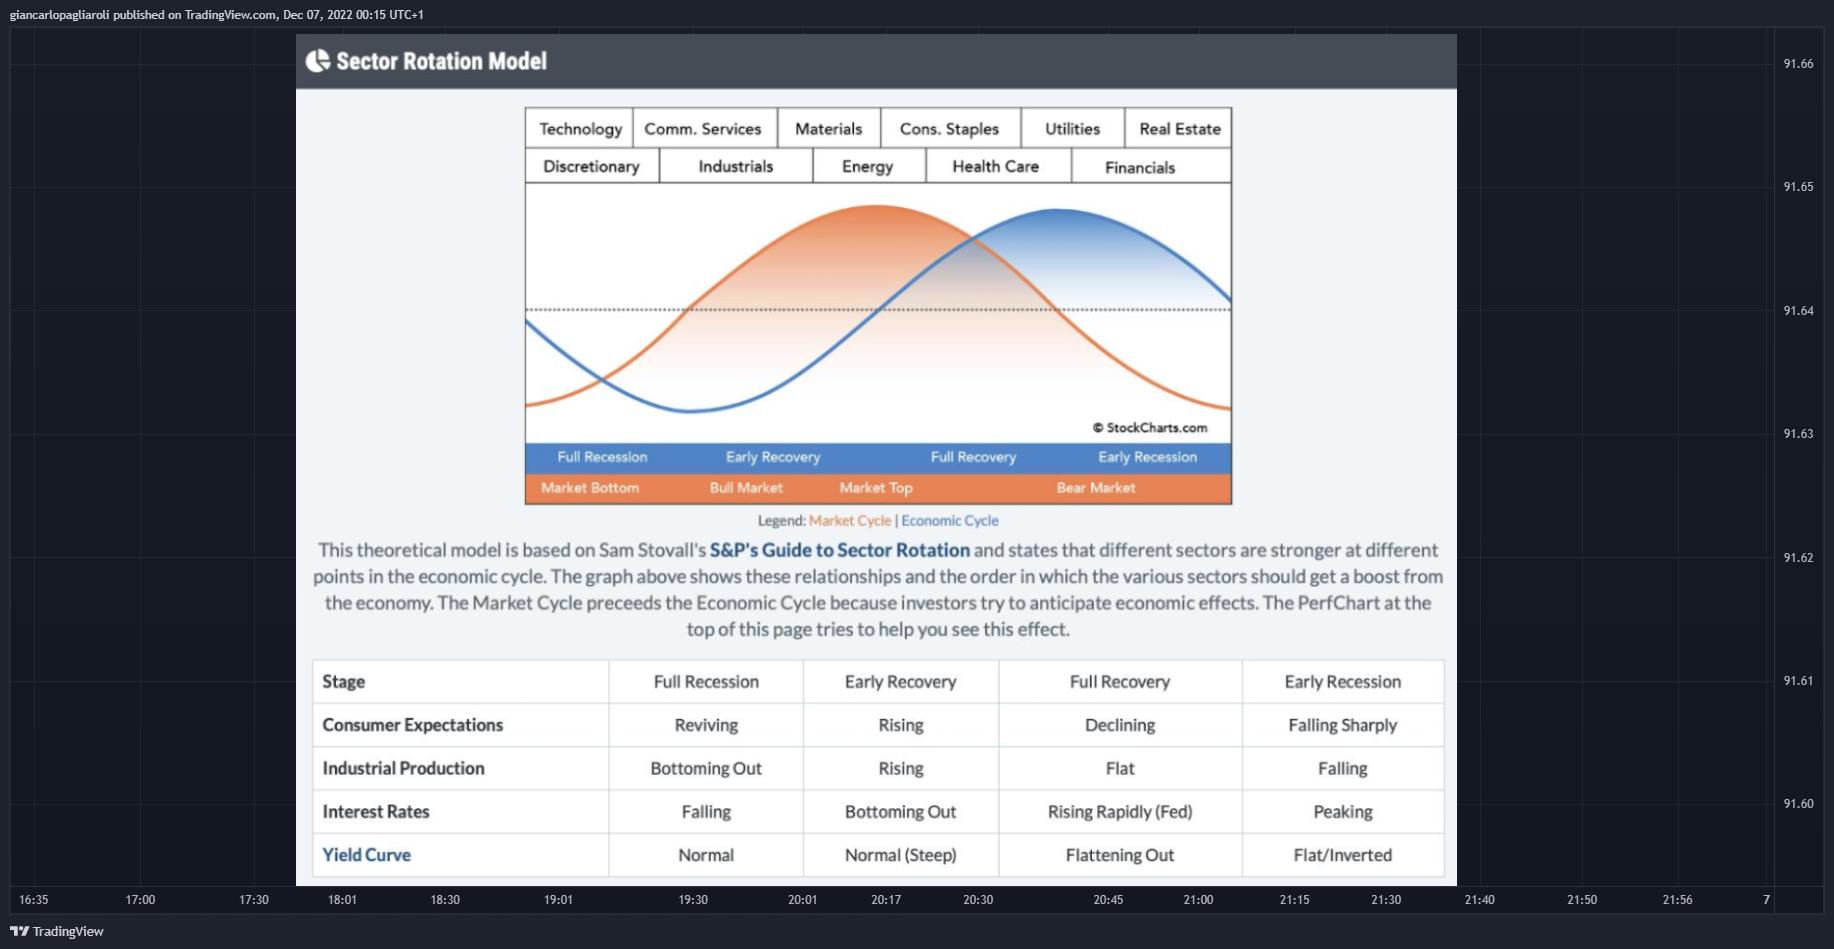1834x949 pixels.
Task: Click the TradingView logo at bottom left
Action: pos(57,931)
